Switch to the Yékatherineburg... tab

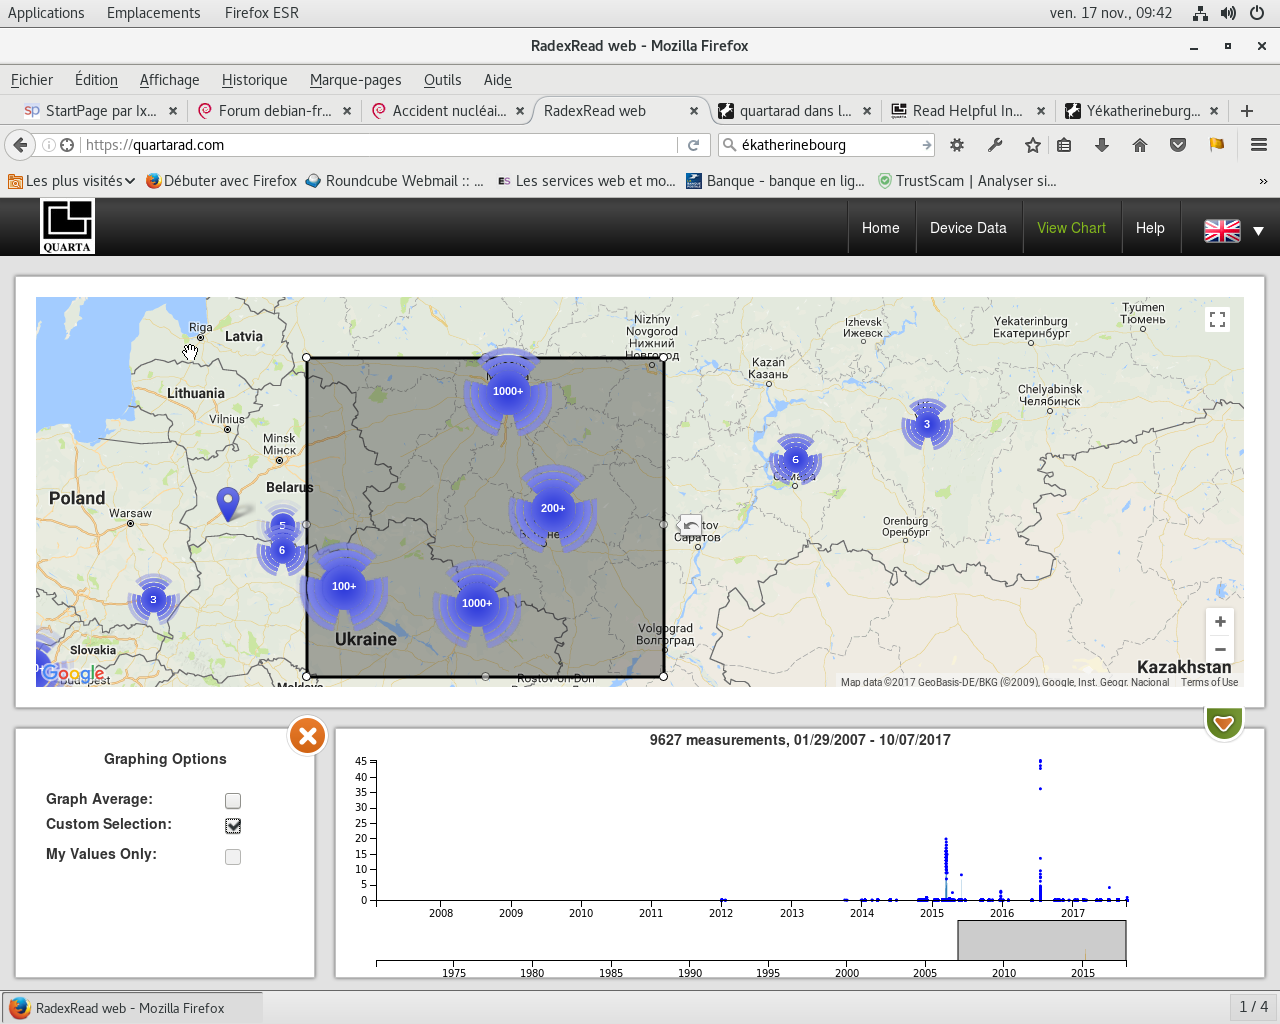coord(1142,111)
